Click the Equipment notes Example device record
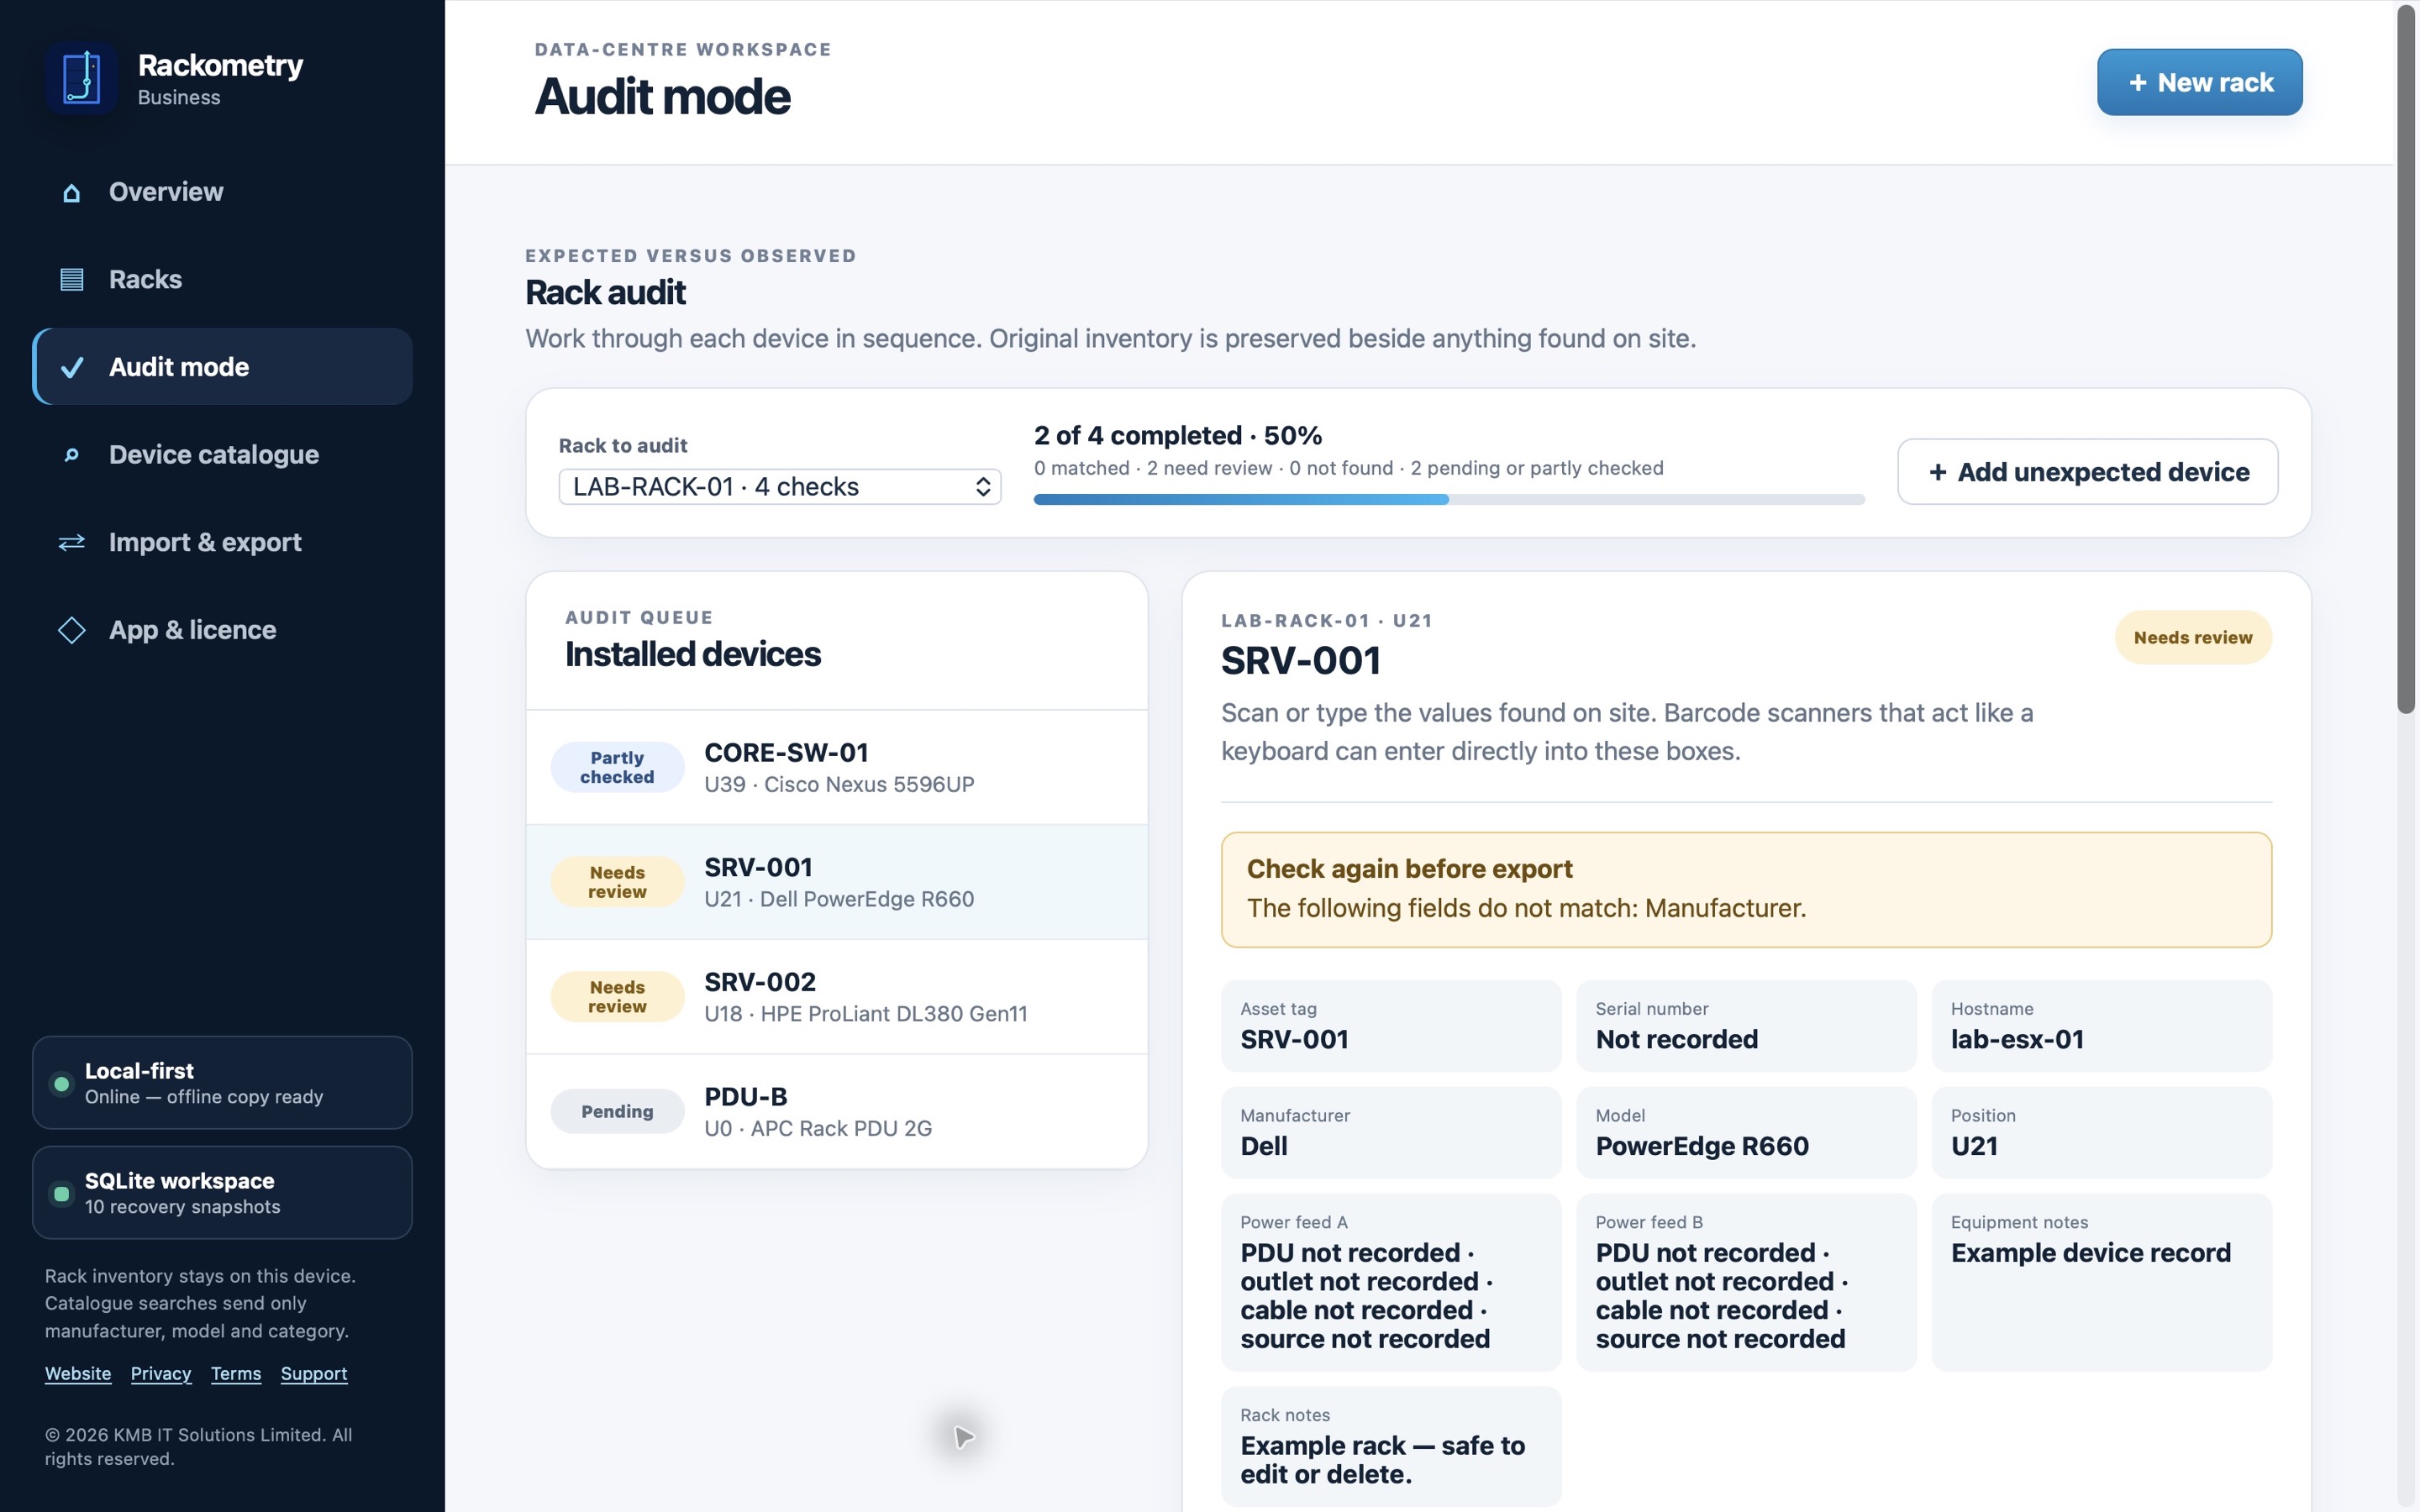Viewport: 2420px width, 1512px height. pos(2101,1282)
